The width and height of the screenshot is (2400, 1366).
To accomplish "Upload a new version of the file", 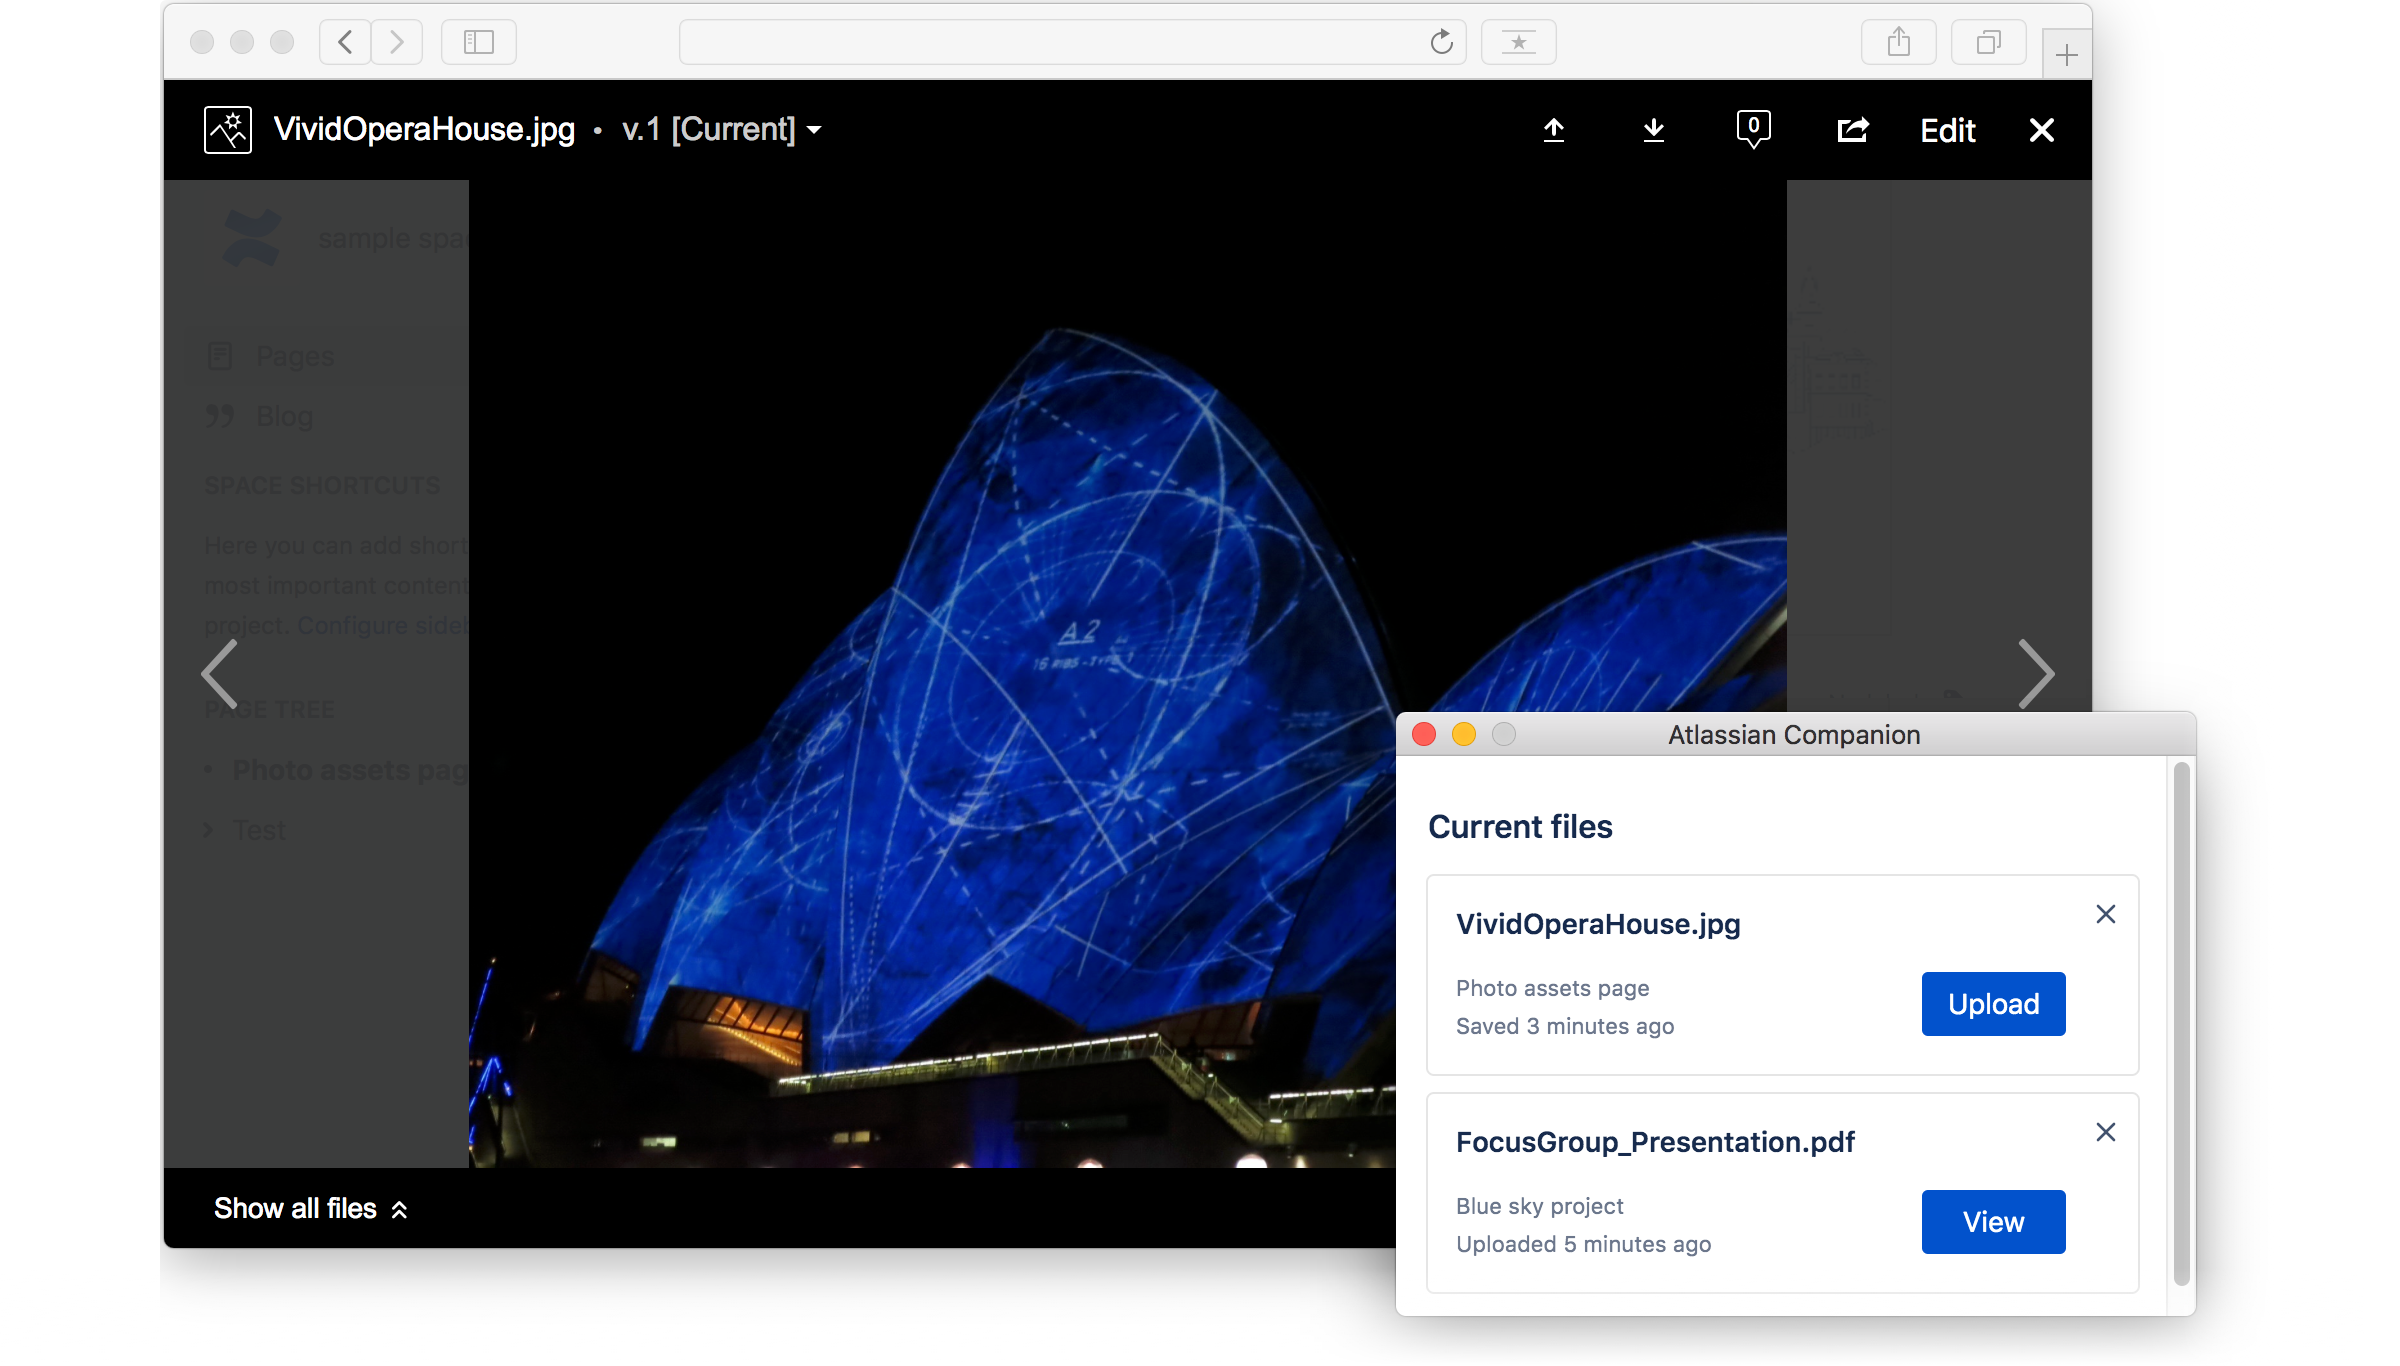I will point(1554,130).
